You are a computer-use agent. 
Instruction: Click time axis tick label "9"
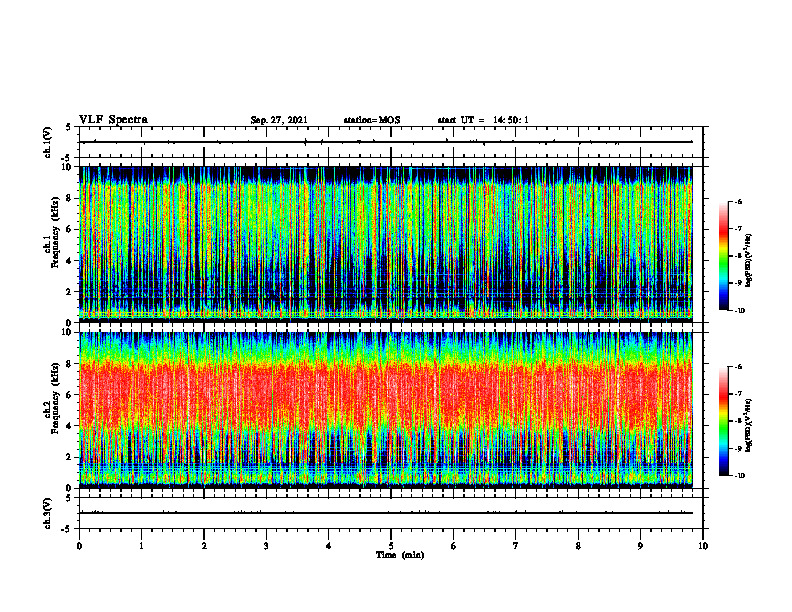(x=640, y=546)
